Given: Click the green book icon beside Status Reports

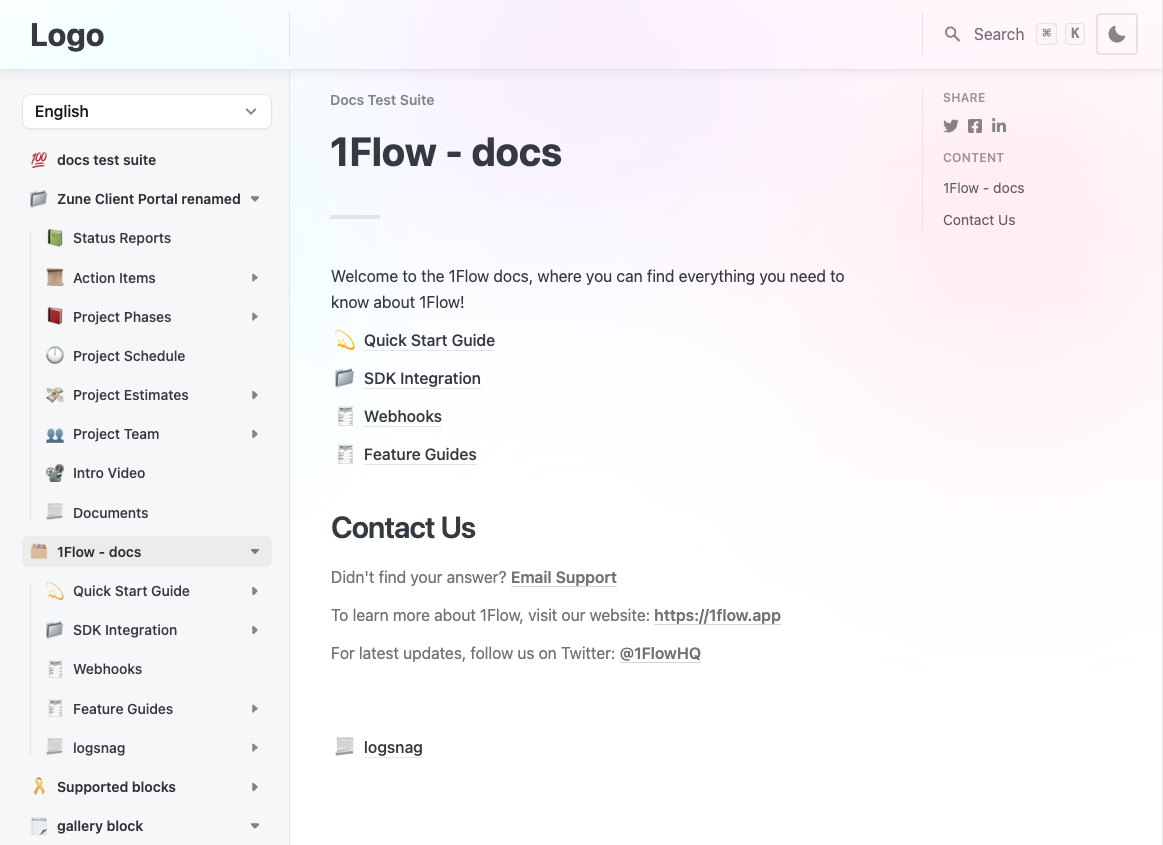Looking at the screenshot, I should coord(55,238).
